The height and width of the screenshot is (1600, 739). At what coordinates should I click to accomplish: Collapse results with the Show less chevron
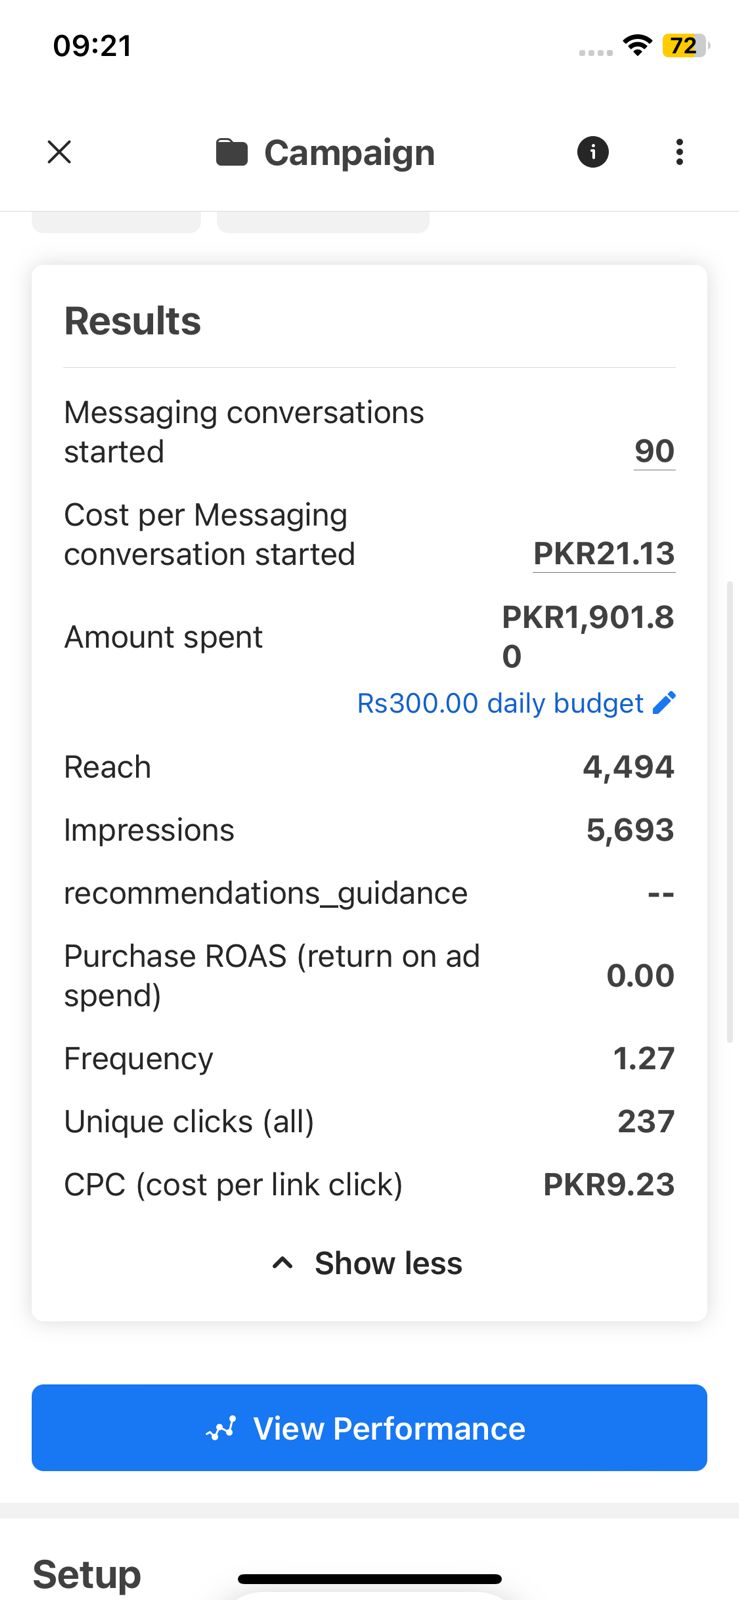283,1263
